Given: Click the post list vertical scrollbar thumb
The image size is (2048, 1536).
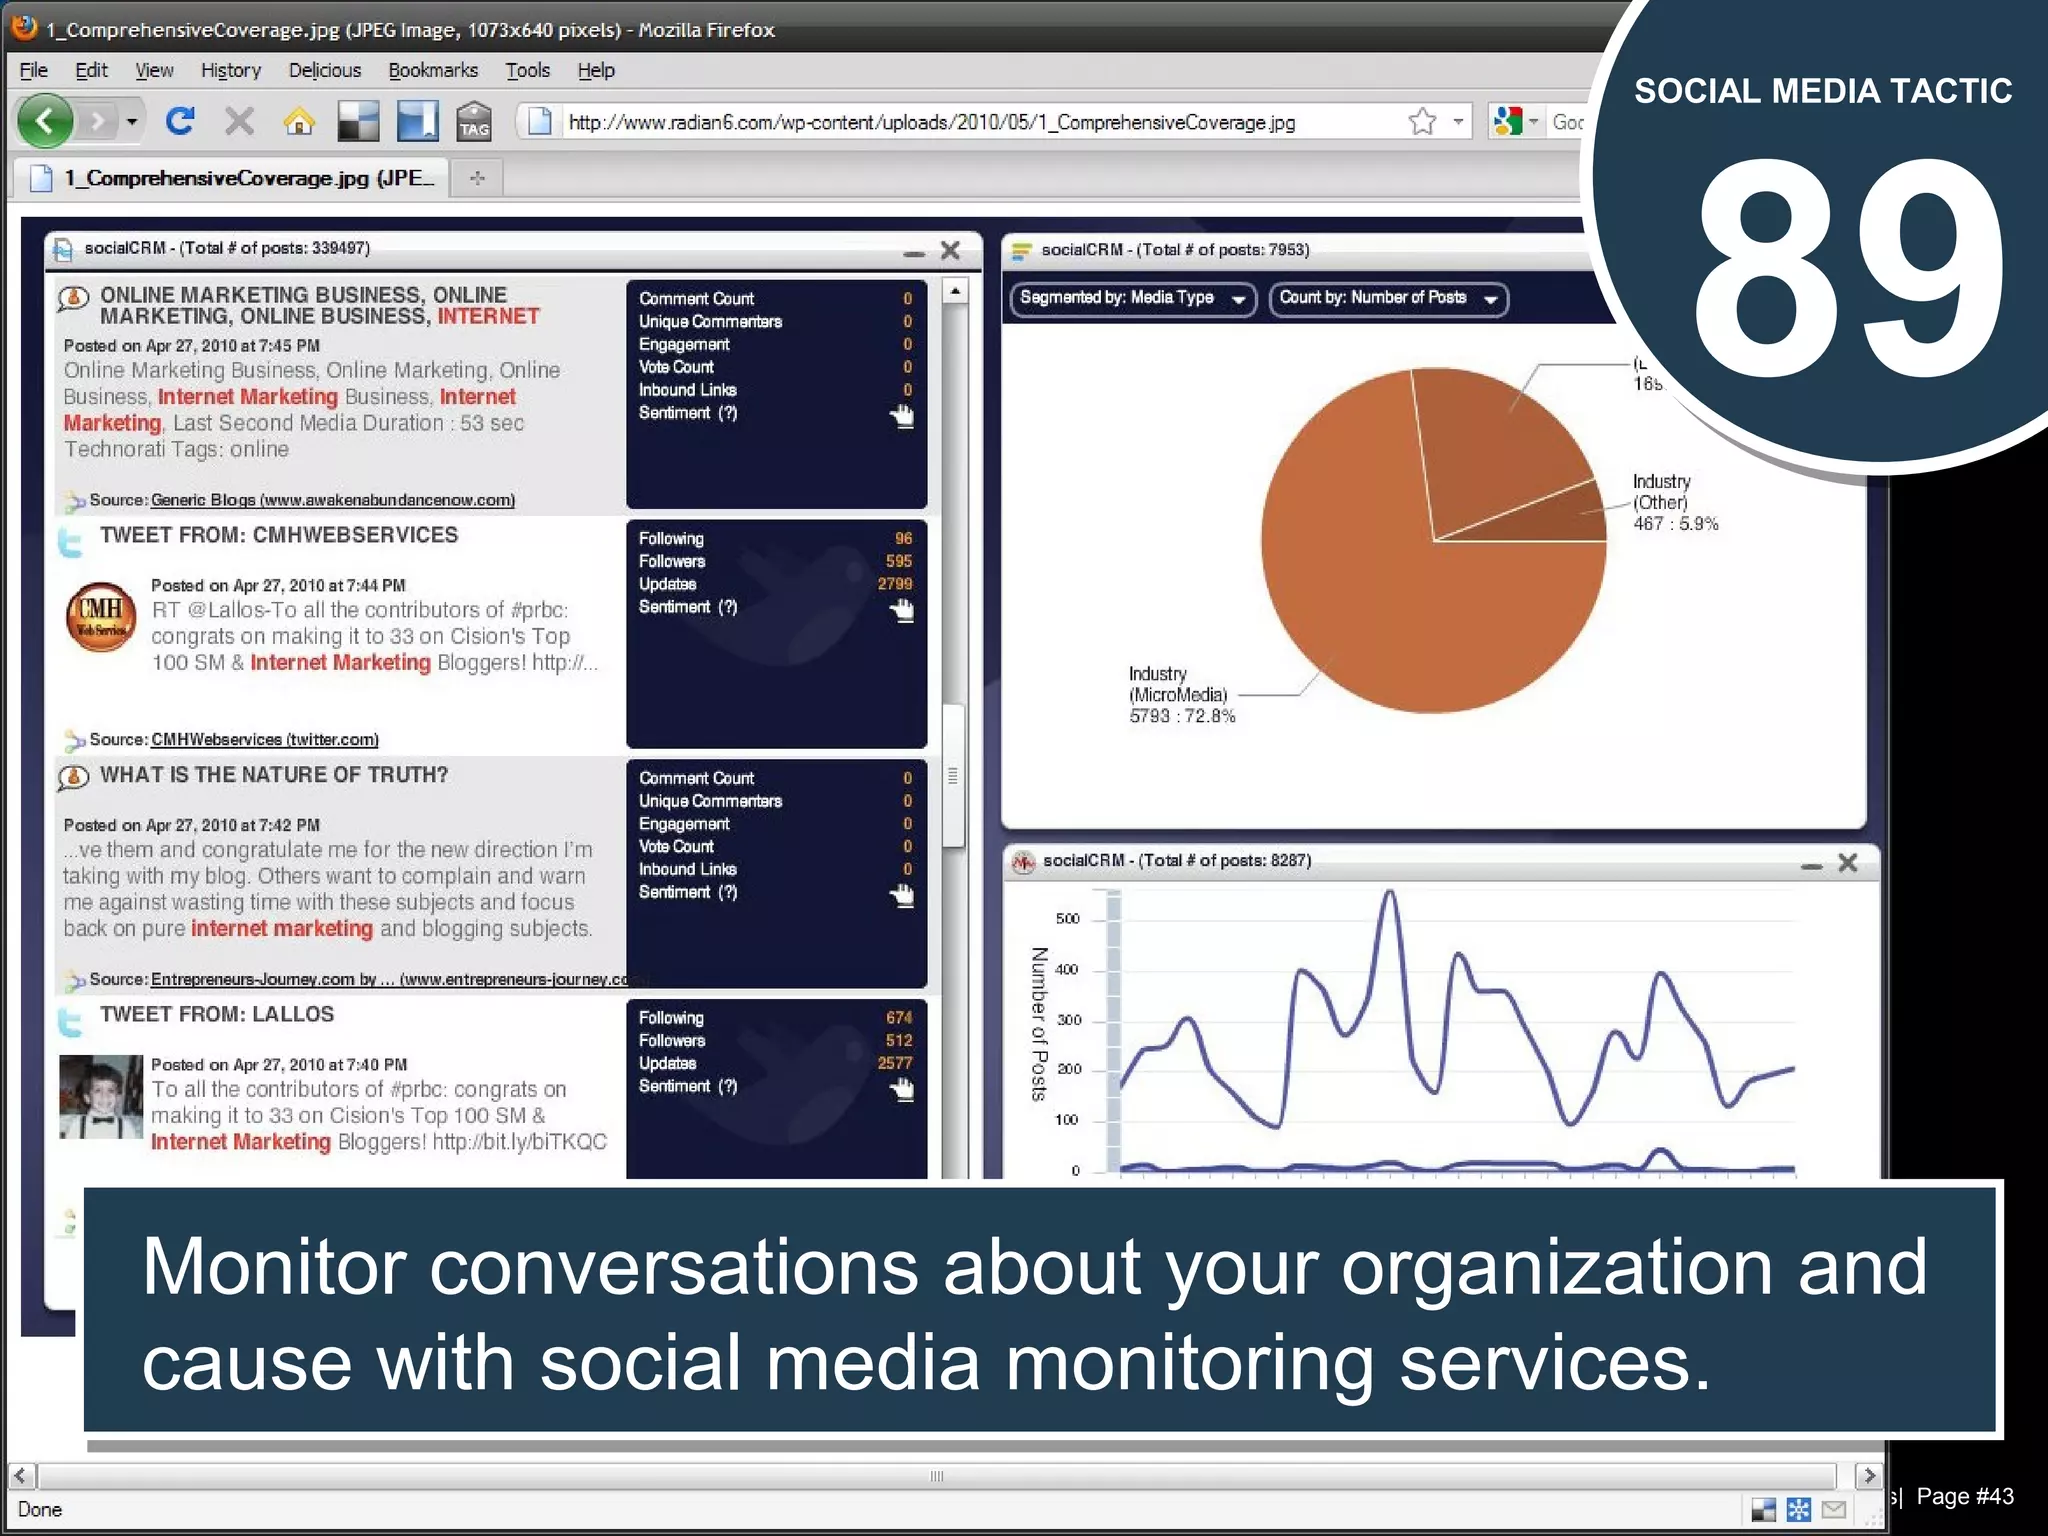Looking at the screenshot, I should point(953,775).
